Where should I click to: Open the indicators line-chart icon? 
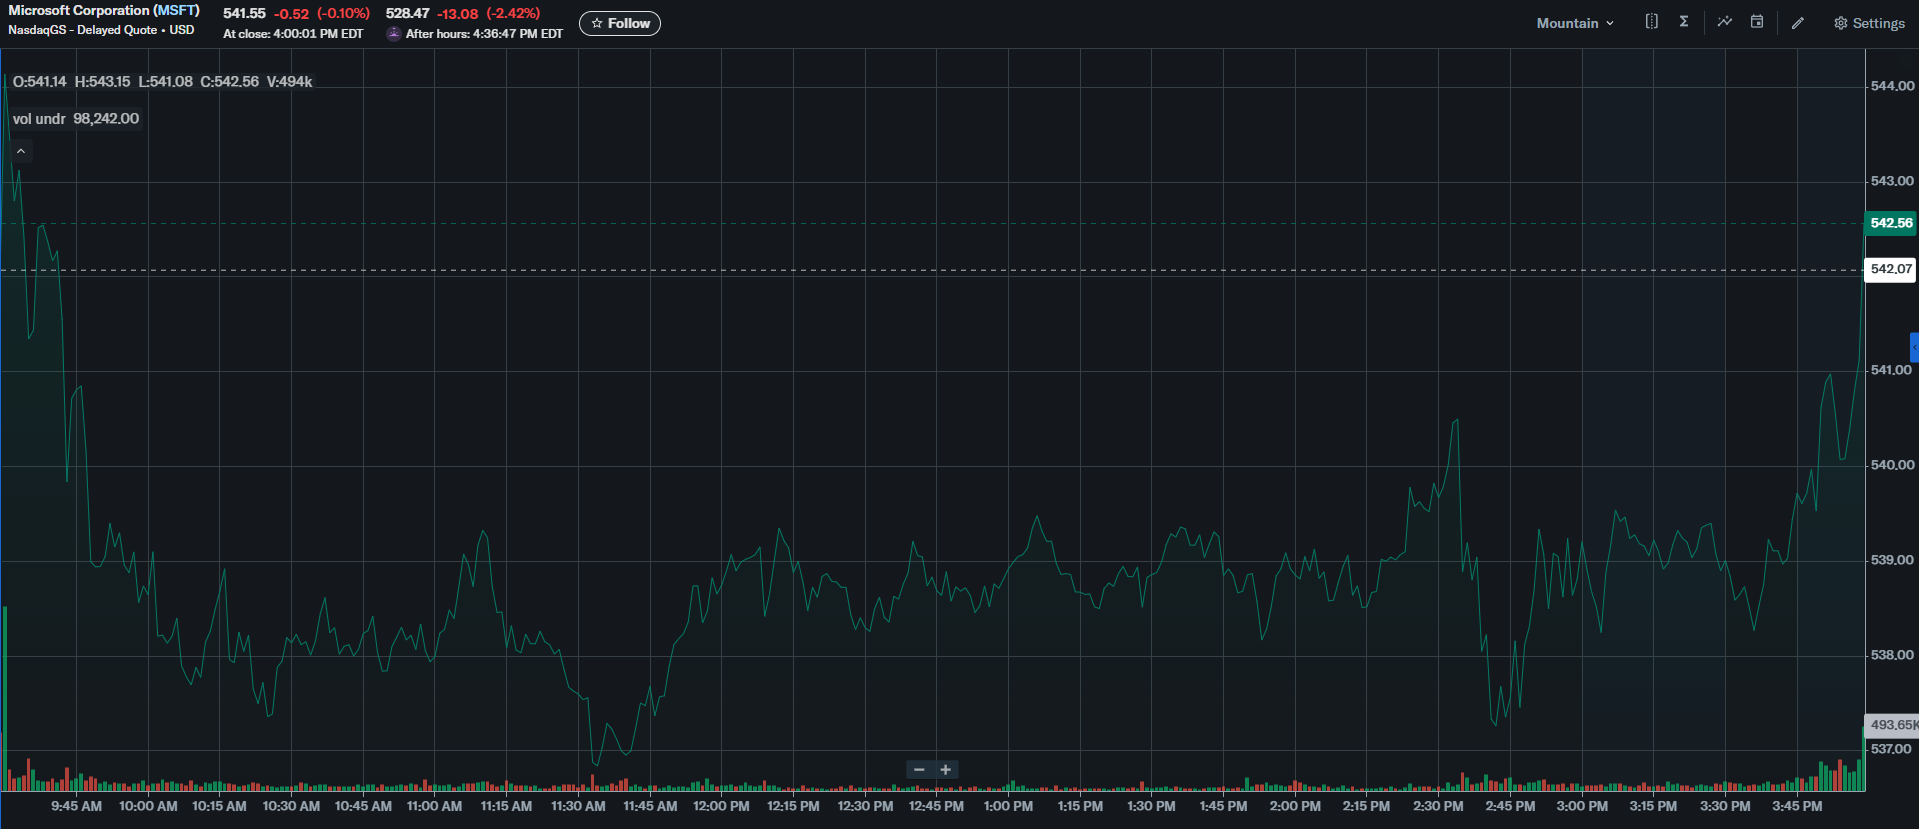pos(1725,22)
